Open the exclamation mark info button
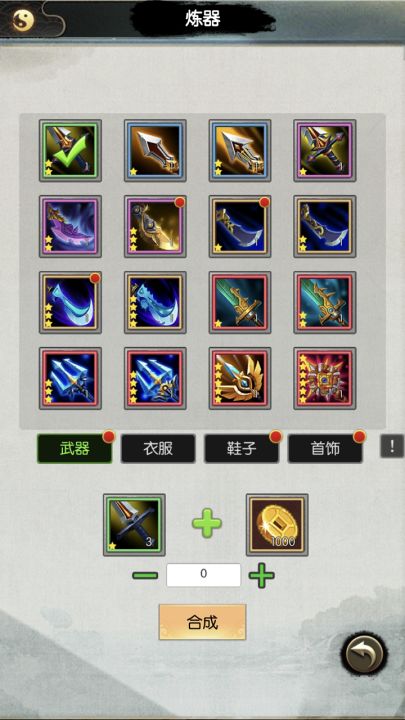 pyautogui.click(x=392, y=446)
